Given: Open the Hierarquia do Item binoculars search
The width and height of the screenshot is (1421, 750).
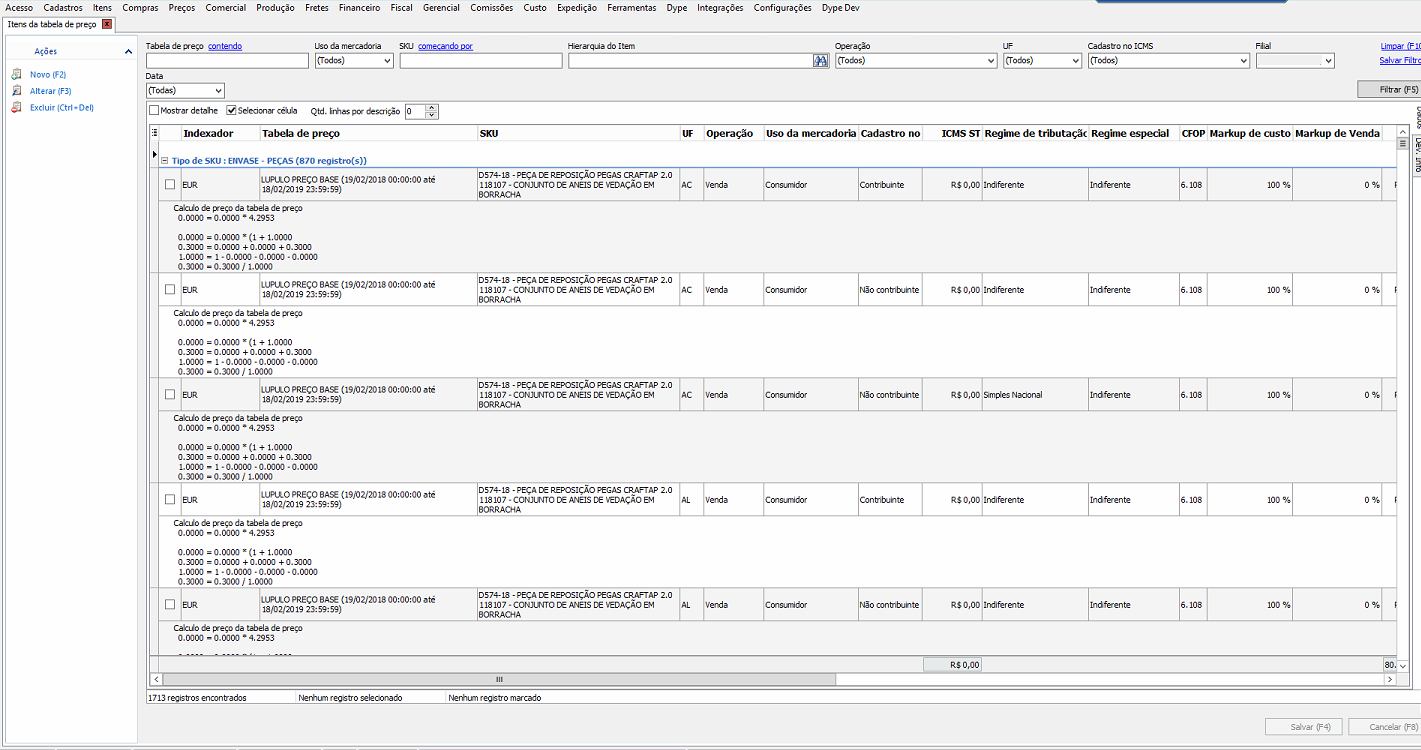Looking at the screenshot, I should click(821, 61).
